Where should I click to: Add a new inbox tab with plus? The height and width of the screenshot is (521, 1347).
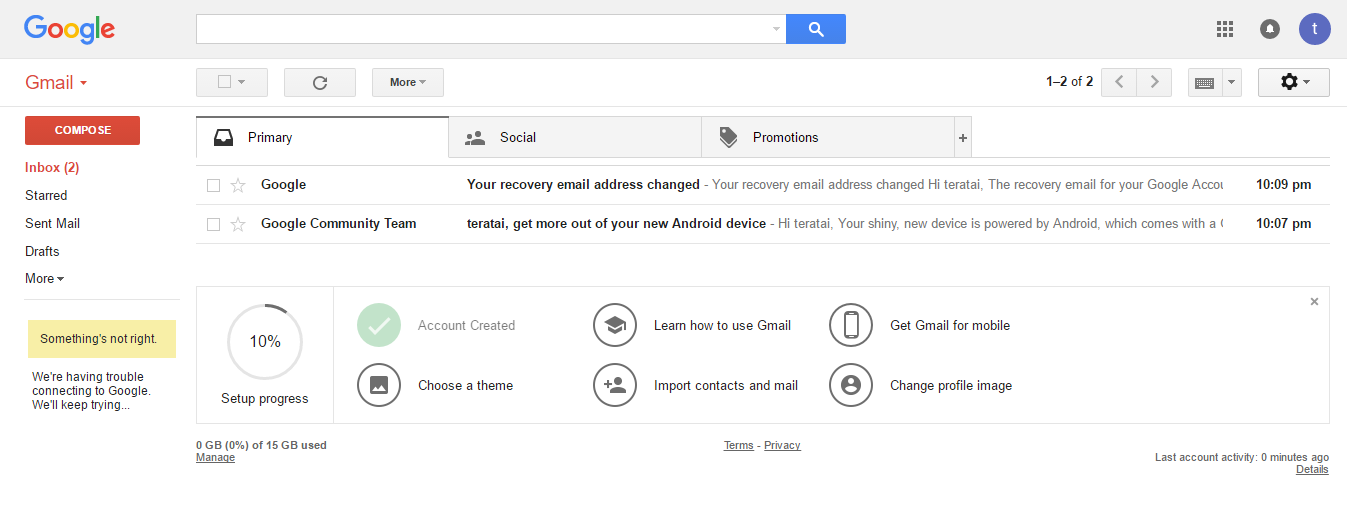[963, 138]
